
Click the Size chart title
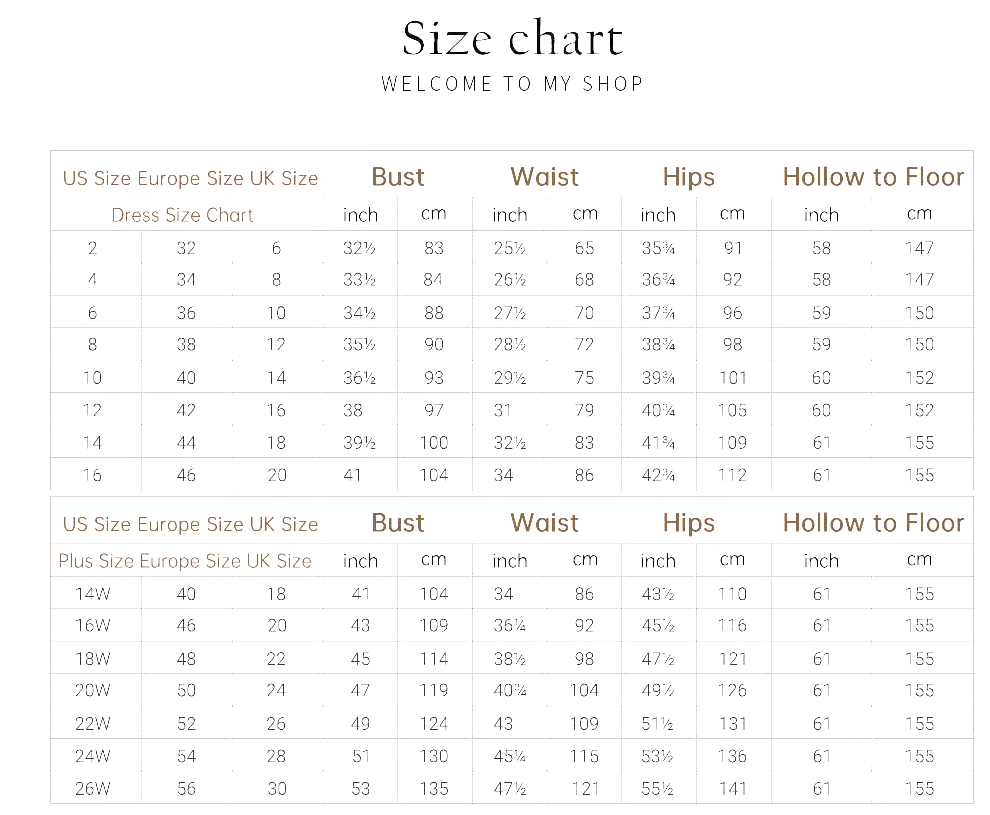513,39
